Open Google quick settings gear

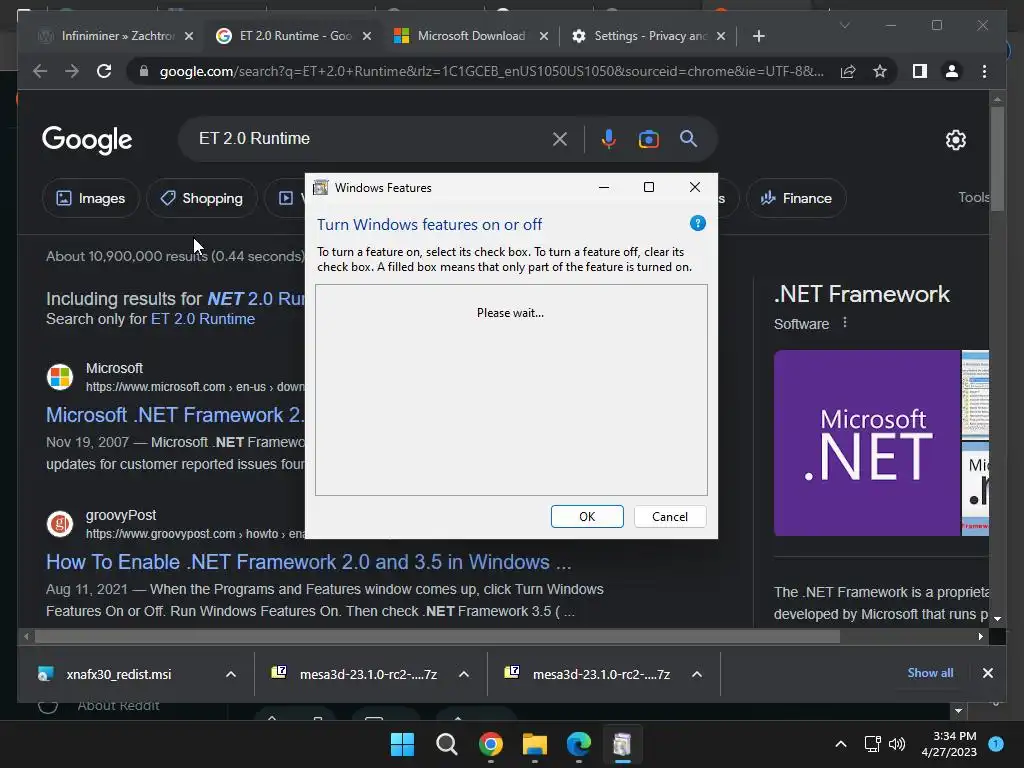(955, 140)
